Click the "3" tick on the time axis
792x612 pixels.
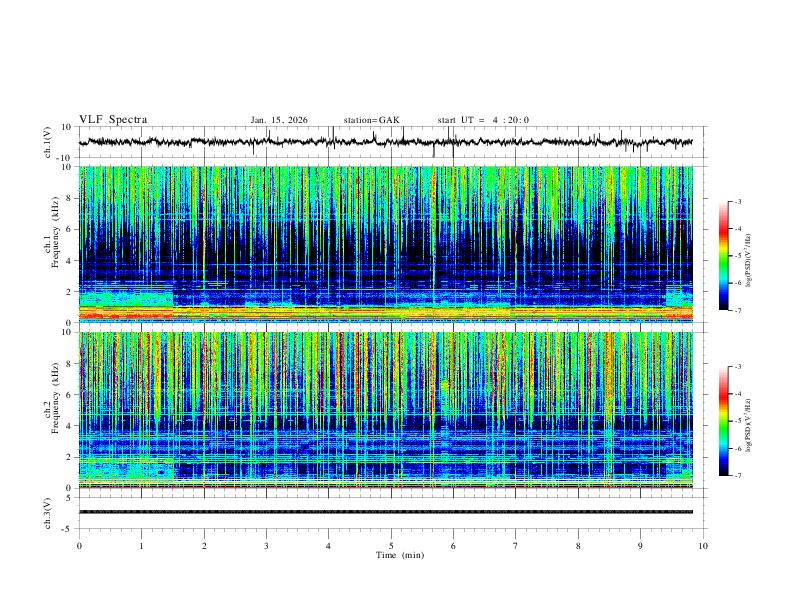[266, 546]
